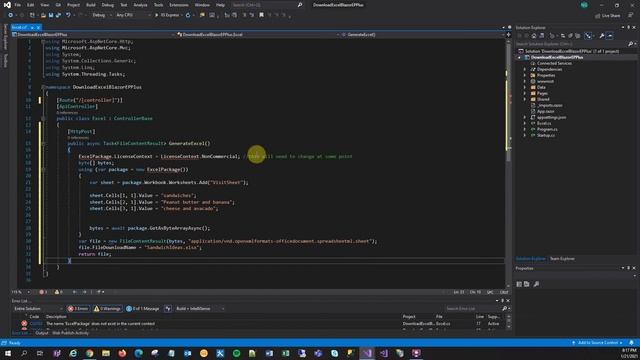640x360 pixels.
Task: Click the Visual Studio logo icon
Action: pyautogui.click(x=7, y=5)
